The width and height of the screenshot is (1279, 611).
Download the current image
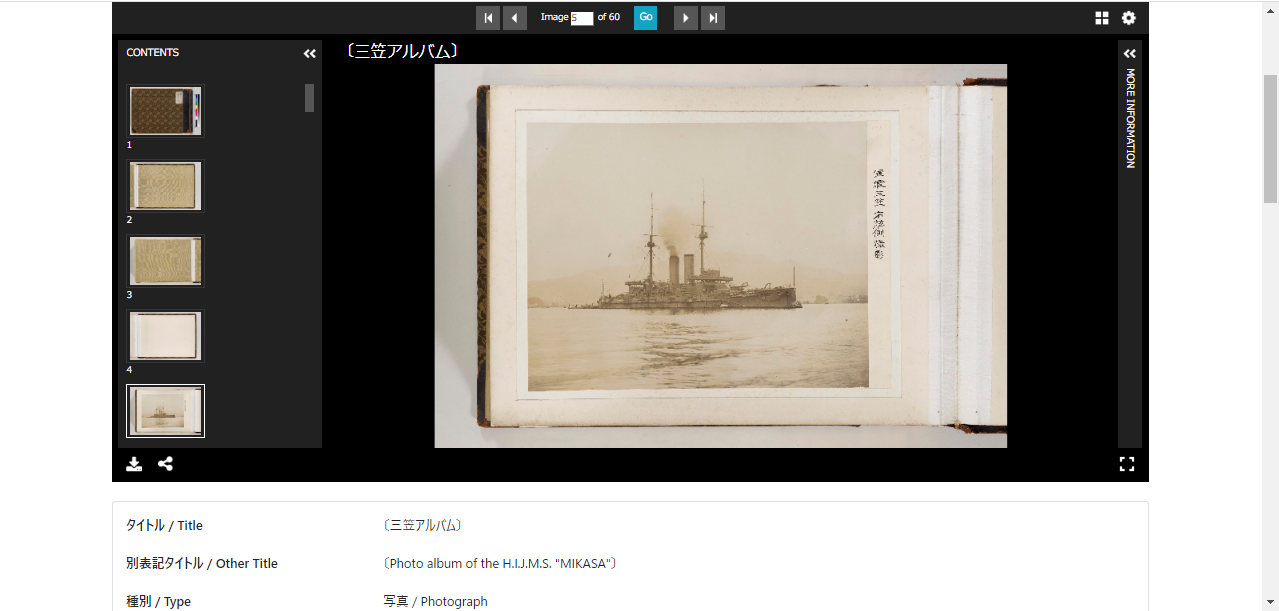coord(134,464)
